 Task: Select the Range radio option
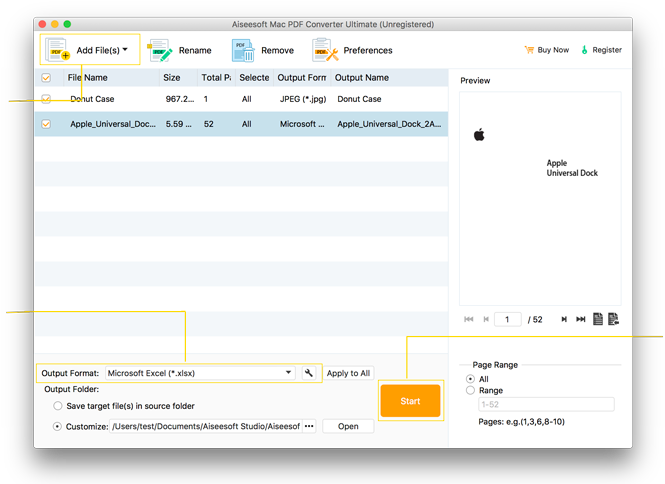(470, 390)
